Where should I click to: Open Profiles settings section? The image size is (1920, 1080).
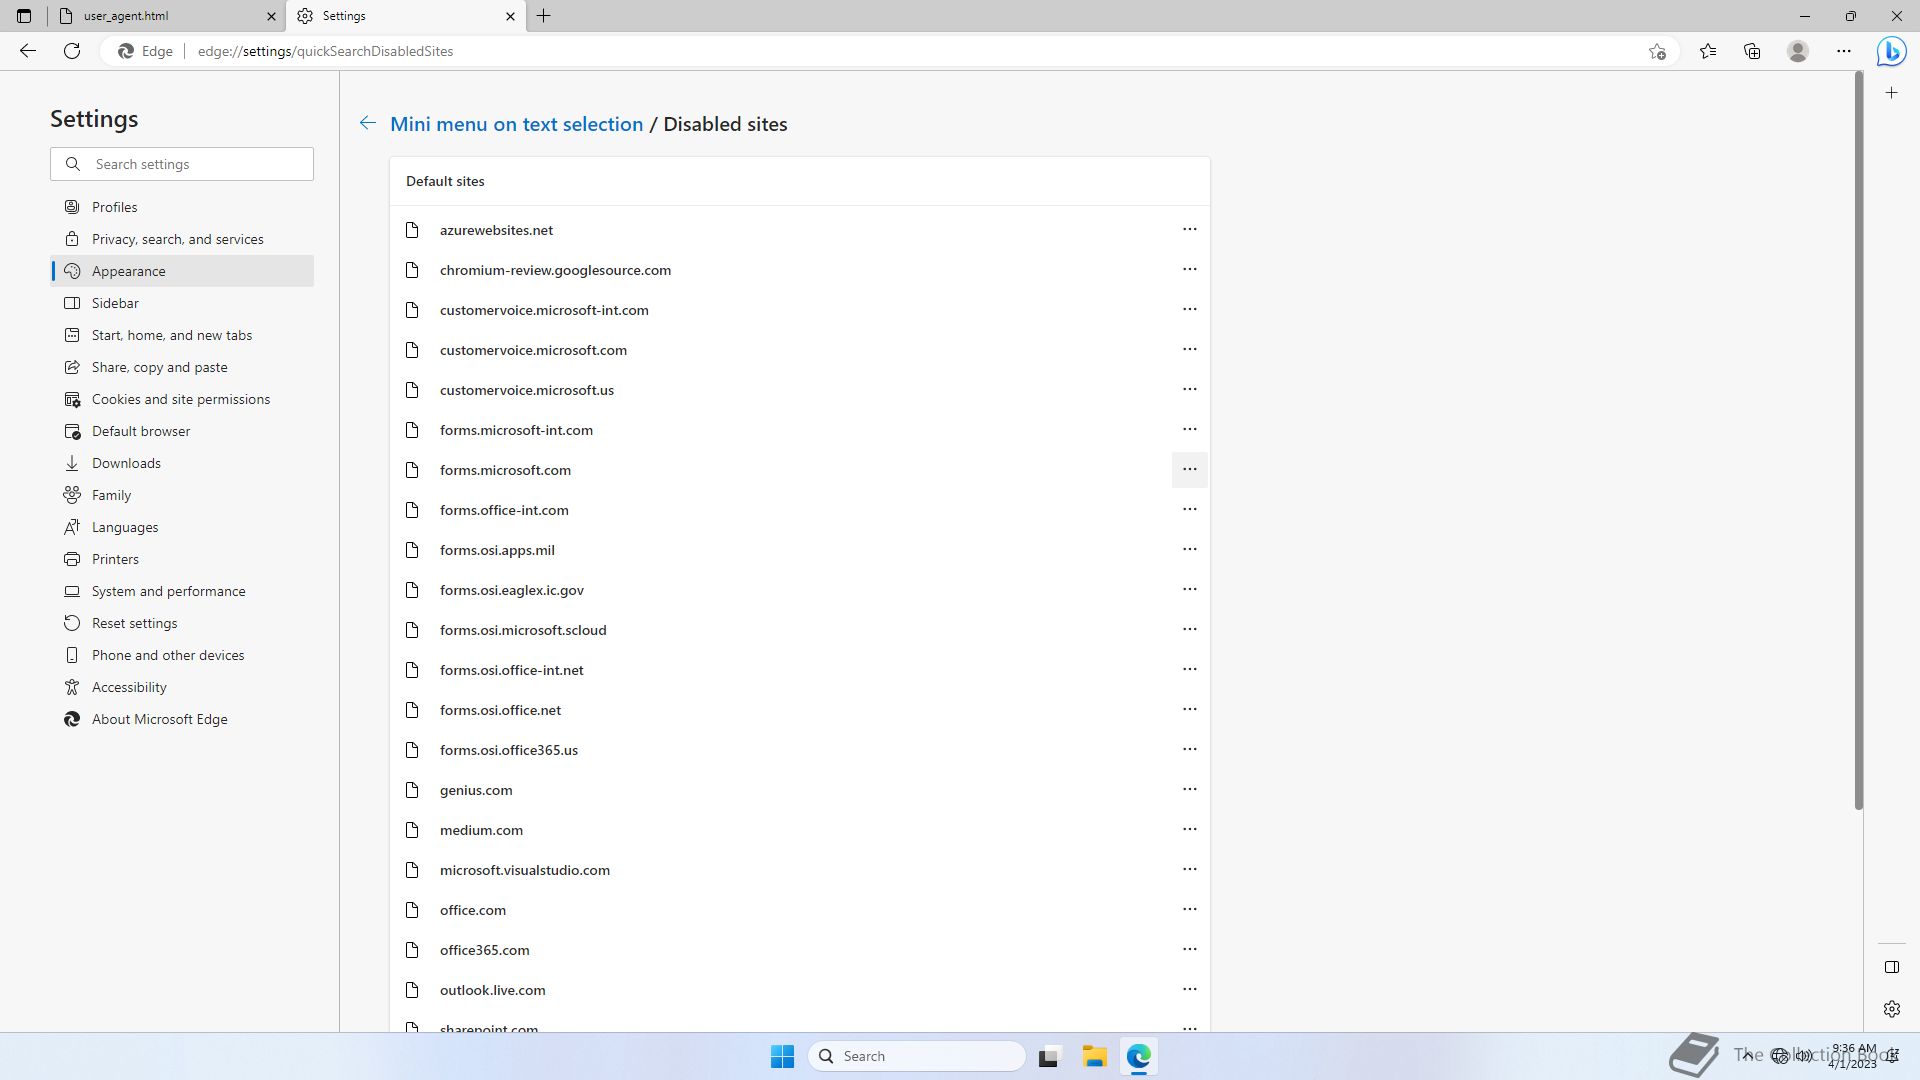click(182, 207)
